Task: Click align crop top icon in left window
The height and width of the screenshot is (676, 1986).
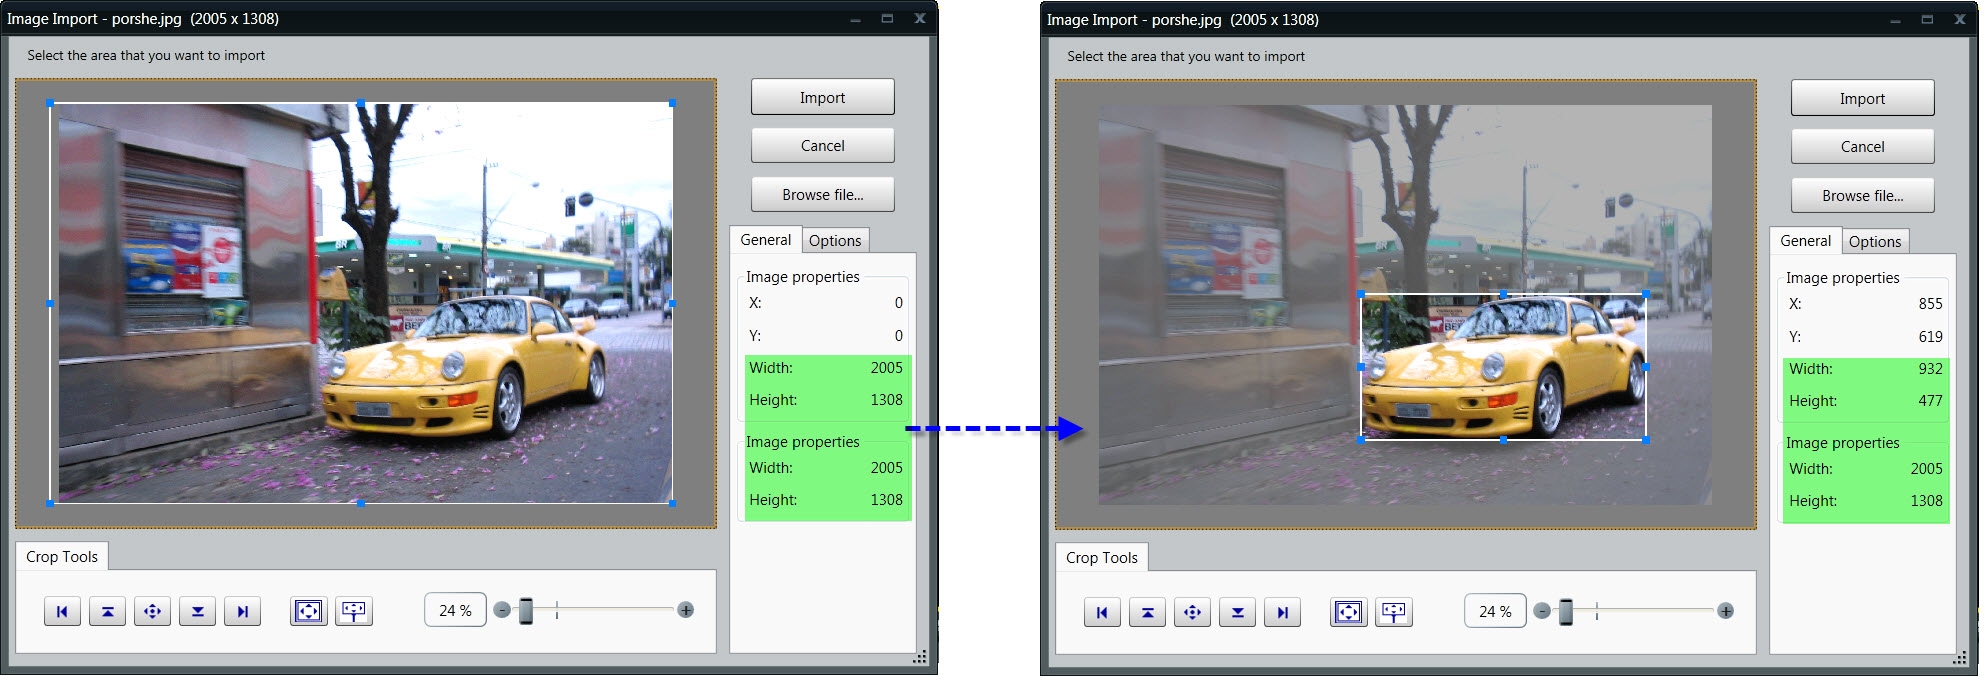Action: pyautogui.click(x=107, y=611)
